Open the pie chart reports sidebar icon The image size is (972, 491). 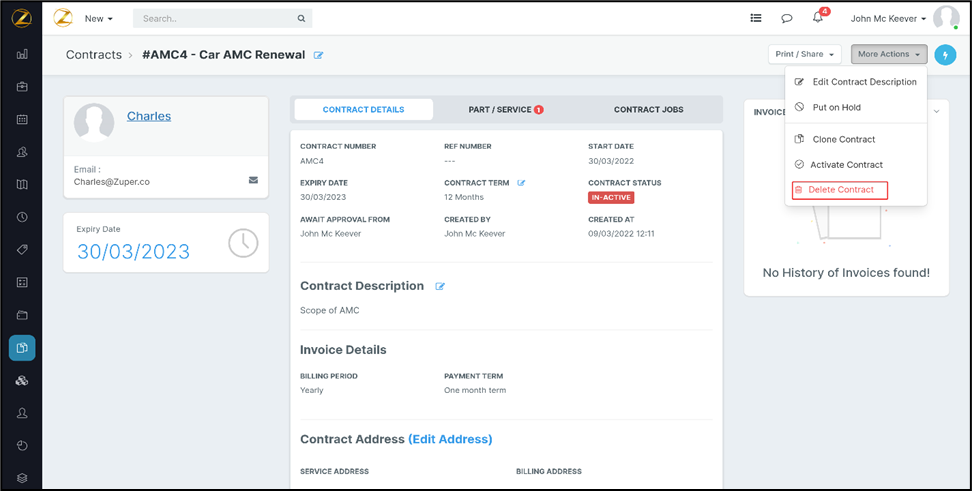(22, 446)
